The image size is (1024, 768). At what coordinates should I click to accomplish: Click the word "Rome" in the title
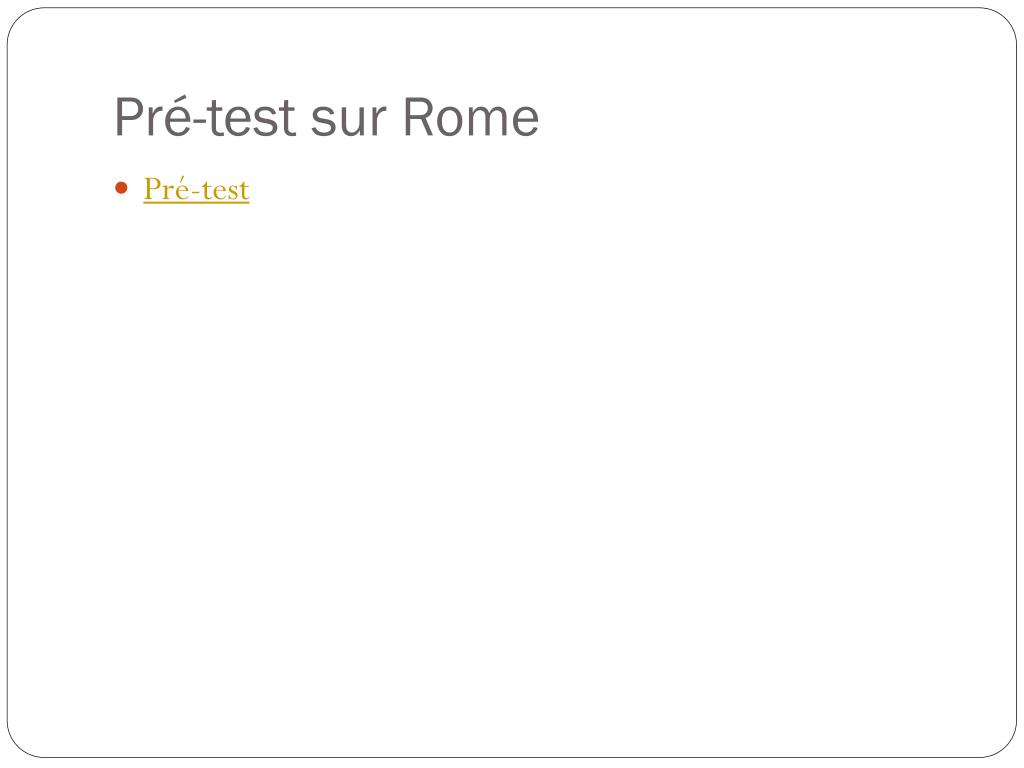471,117
